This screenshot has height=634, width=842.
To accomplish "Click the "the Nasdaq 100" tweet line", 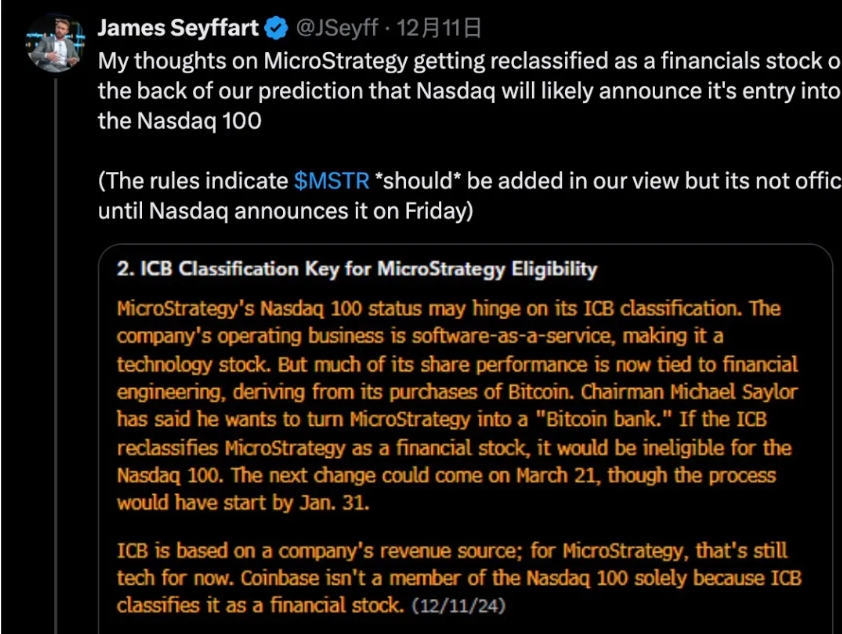I will pyautogui.click(x=180, y=122).
